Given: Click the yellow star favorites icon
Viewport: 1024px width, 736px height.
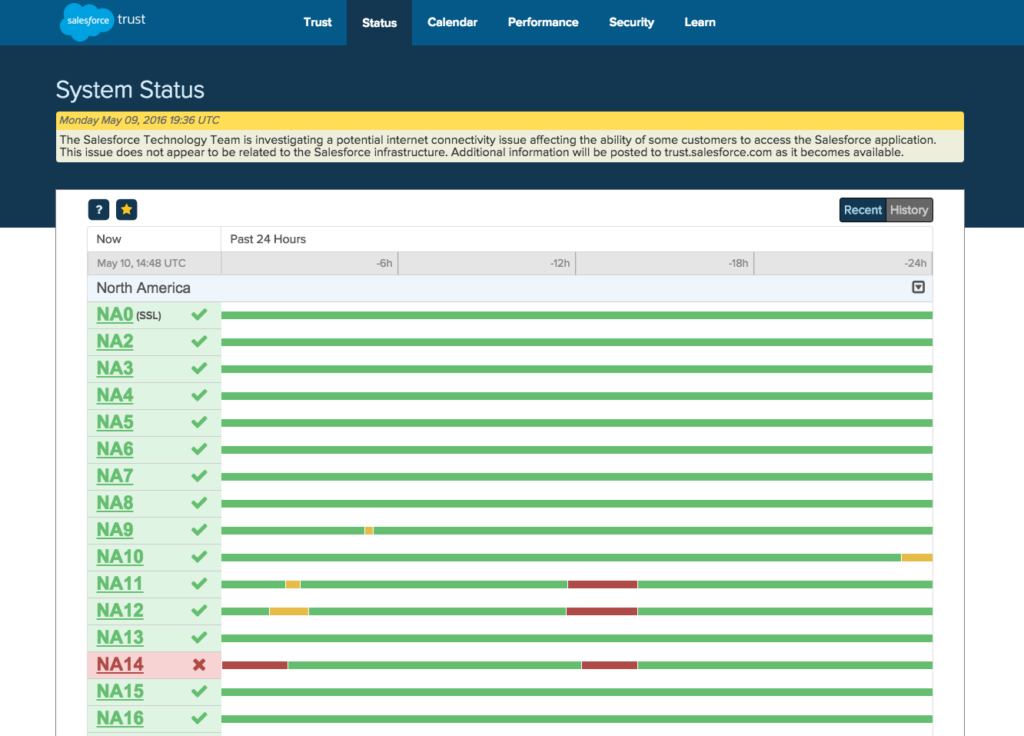Looking at the screenshot, I should click(127, 210).
